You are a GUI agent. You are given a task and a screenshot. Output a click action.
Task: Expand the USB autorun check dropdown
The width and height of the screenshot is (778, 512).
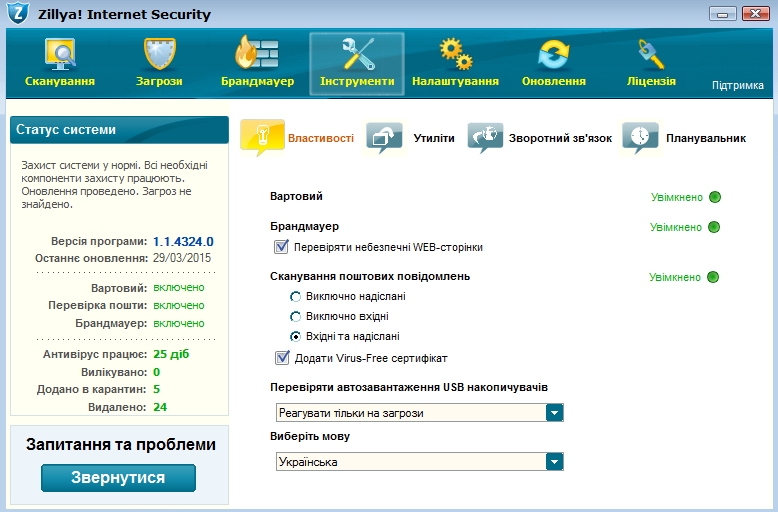click(554, 413)
